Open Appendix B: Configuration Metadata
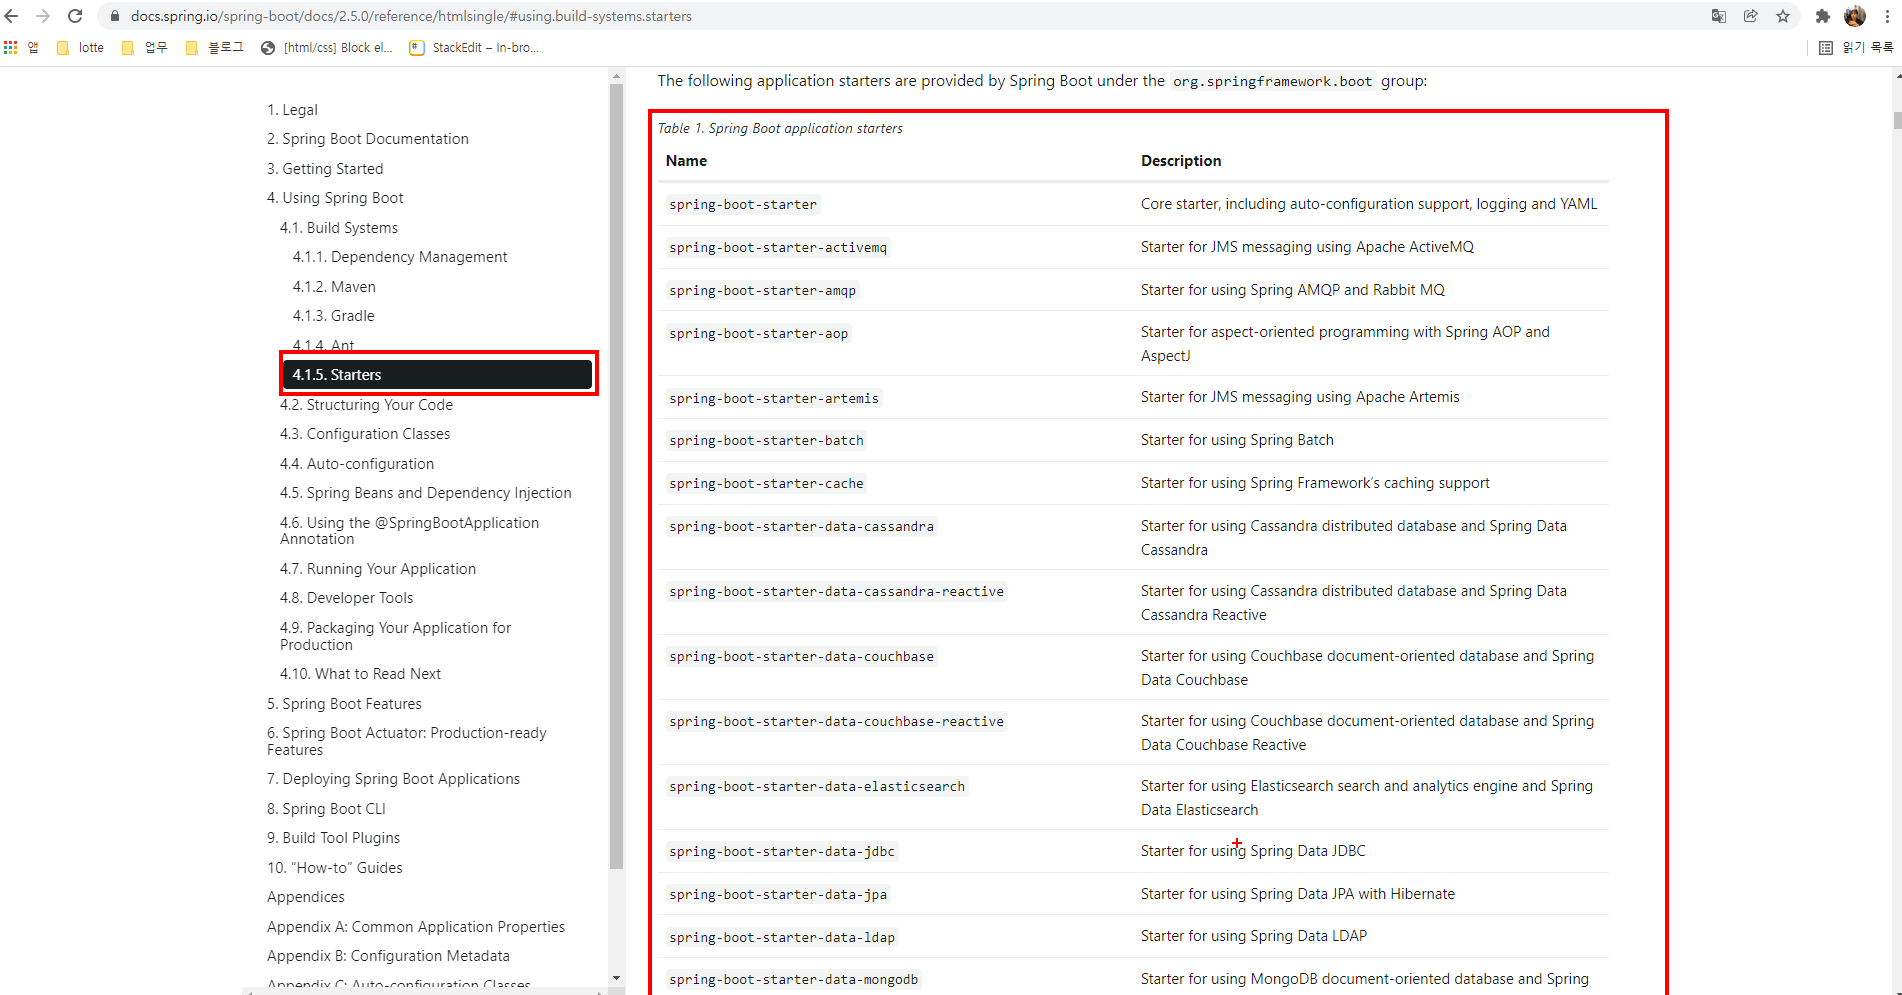 (388, 956)
